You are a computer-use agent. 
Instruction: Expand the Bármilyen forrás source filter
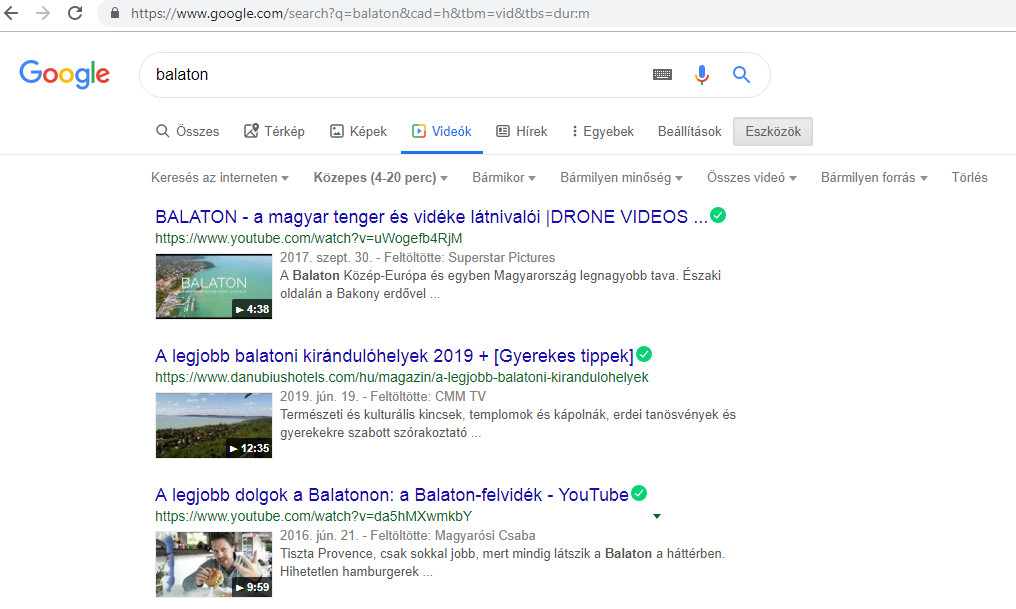coord(874,178)
